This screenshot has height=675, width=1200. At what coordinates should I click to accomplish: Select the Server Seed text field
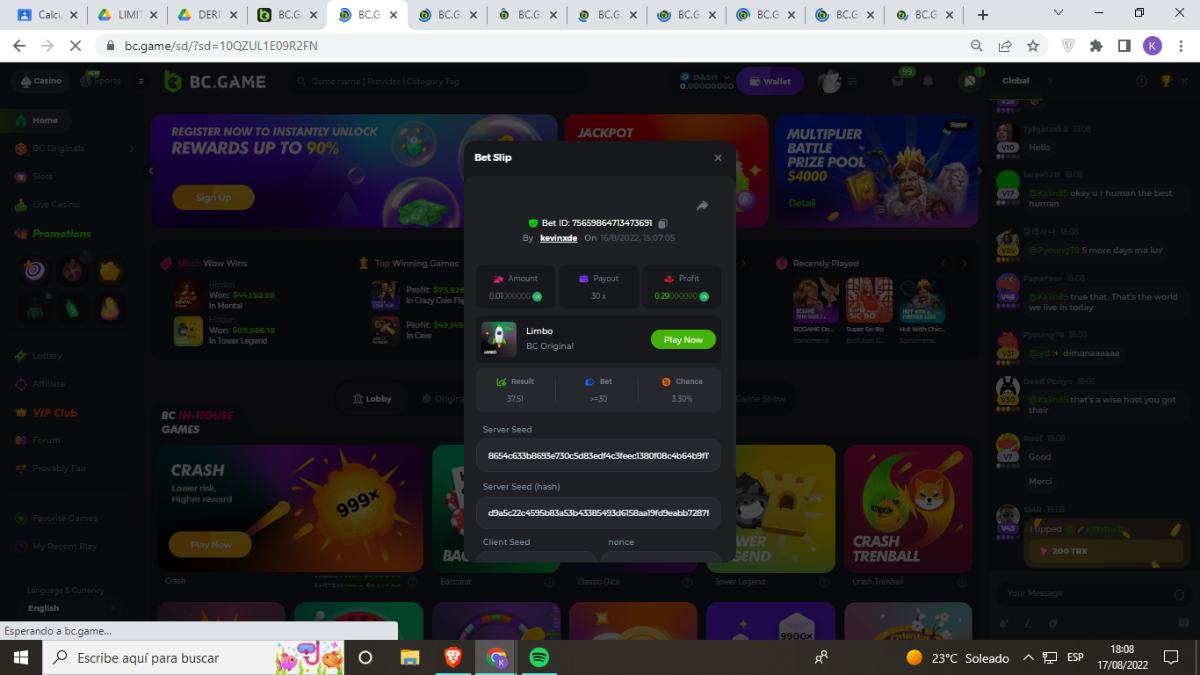598,455
